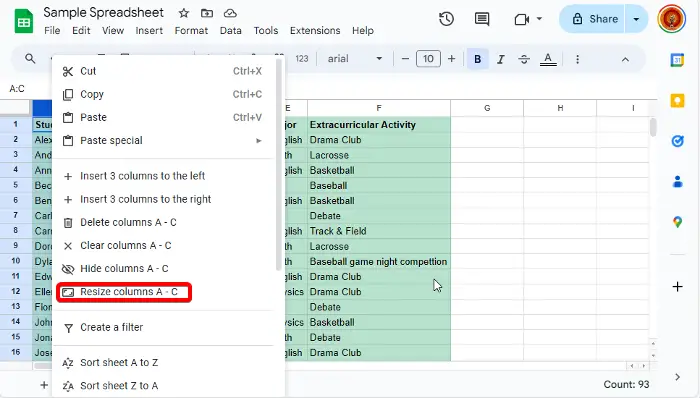Select column G header
Screen dimensions: 700x398
coord(487,108)
